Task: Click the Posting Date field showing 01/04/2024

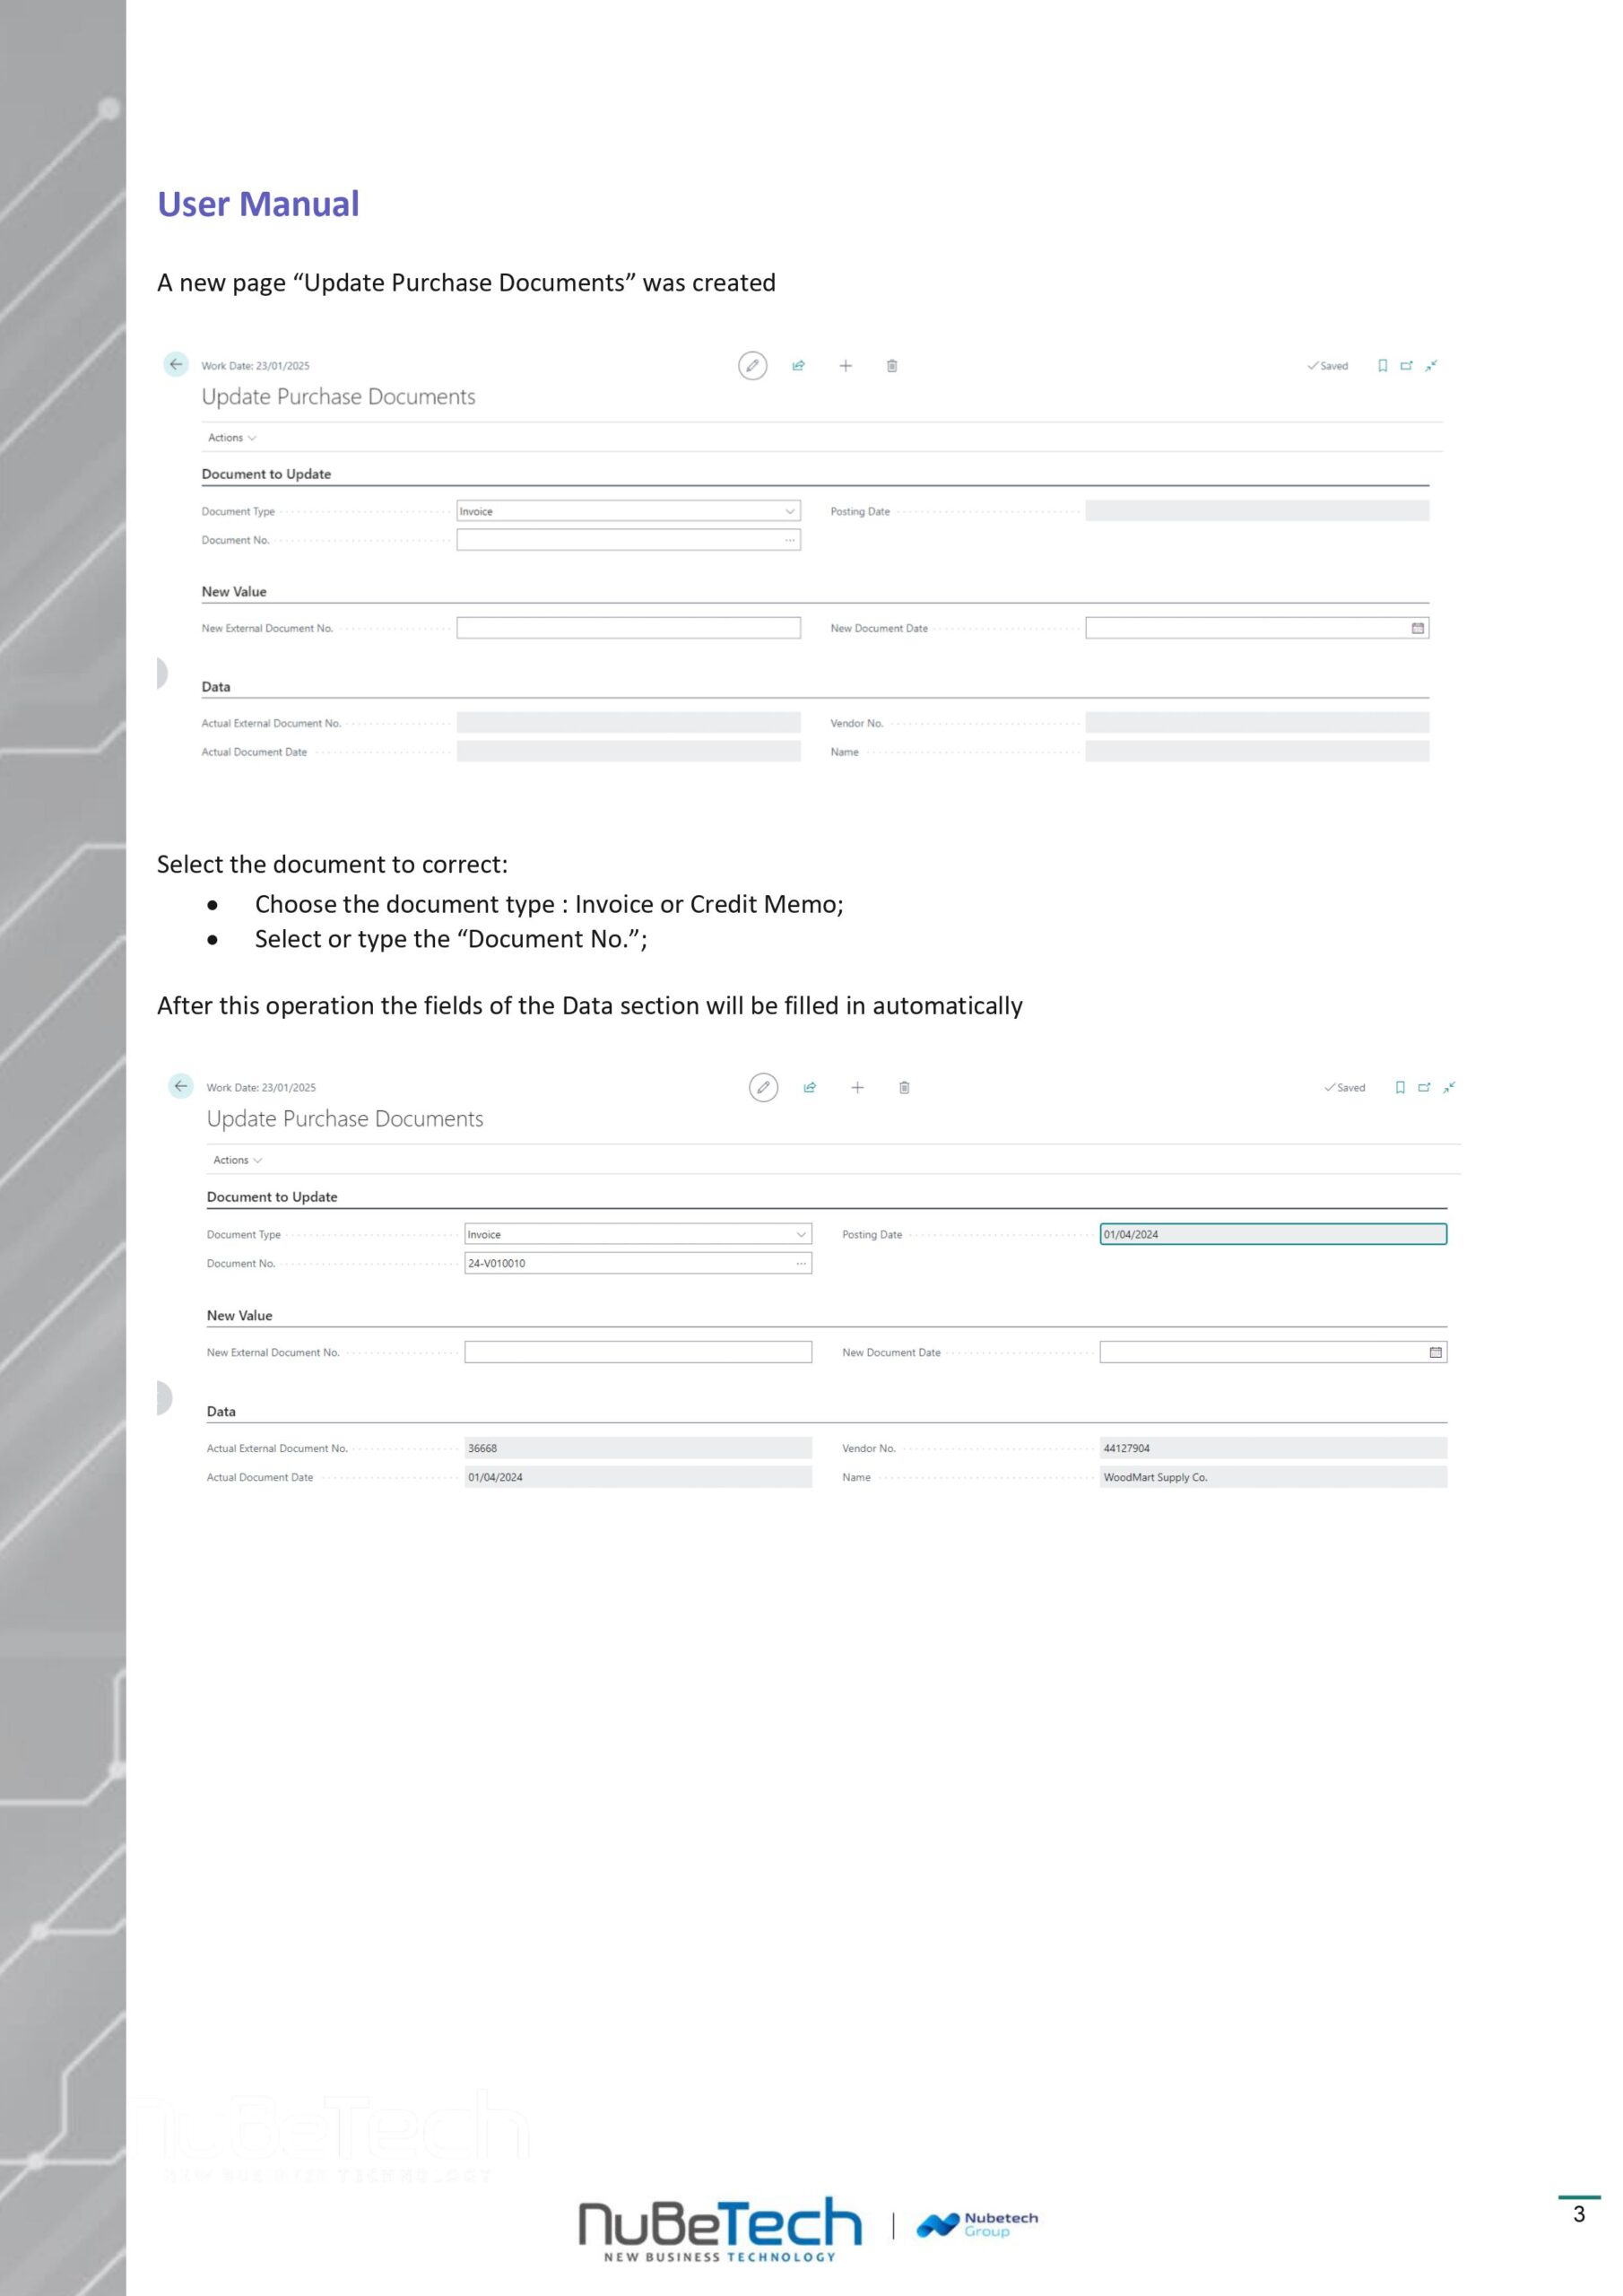Action: point(1273,1234)
